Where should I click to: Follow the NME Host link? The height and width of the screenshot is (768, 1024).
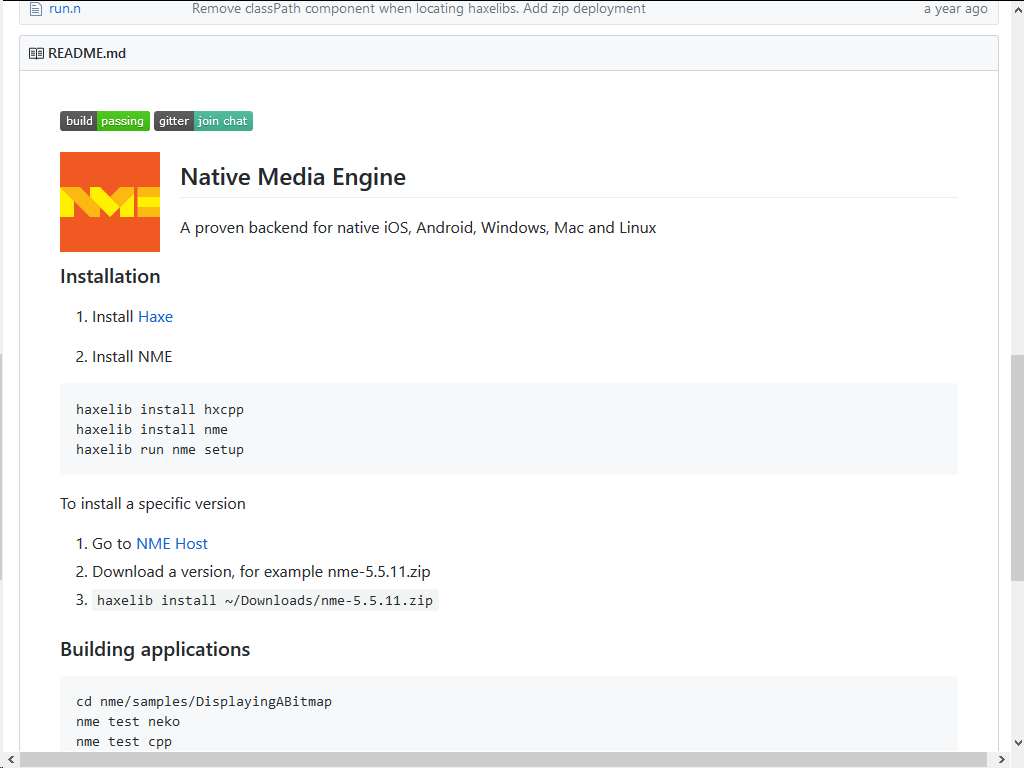172,544
